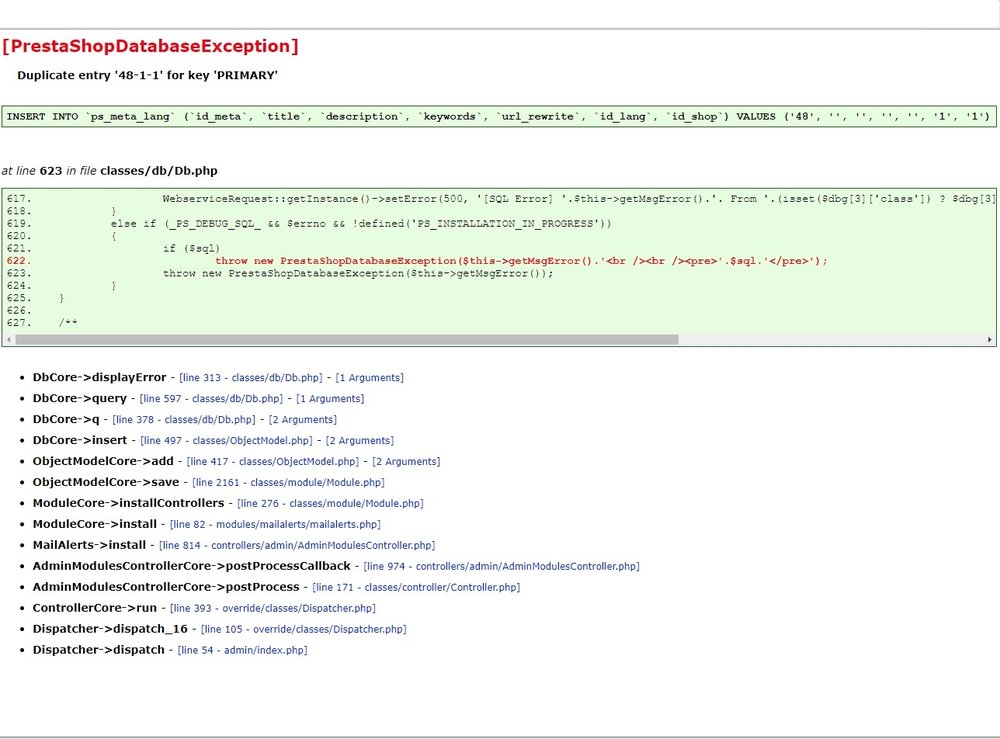Click the ModuleCore->installControllers method name
Screen dimensions: 1000x739
129,504
